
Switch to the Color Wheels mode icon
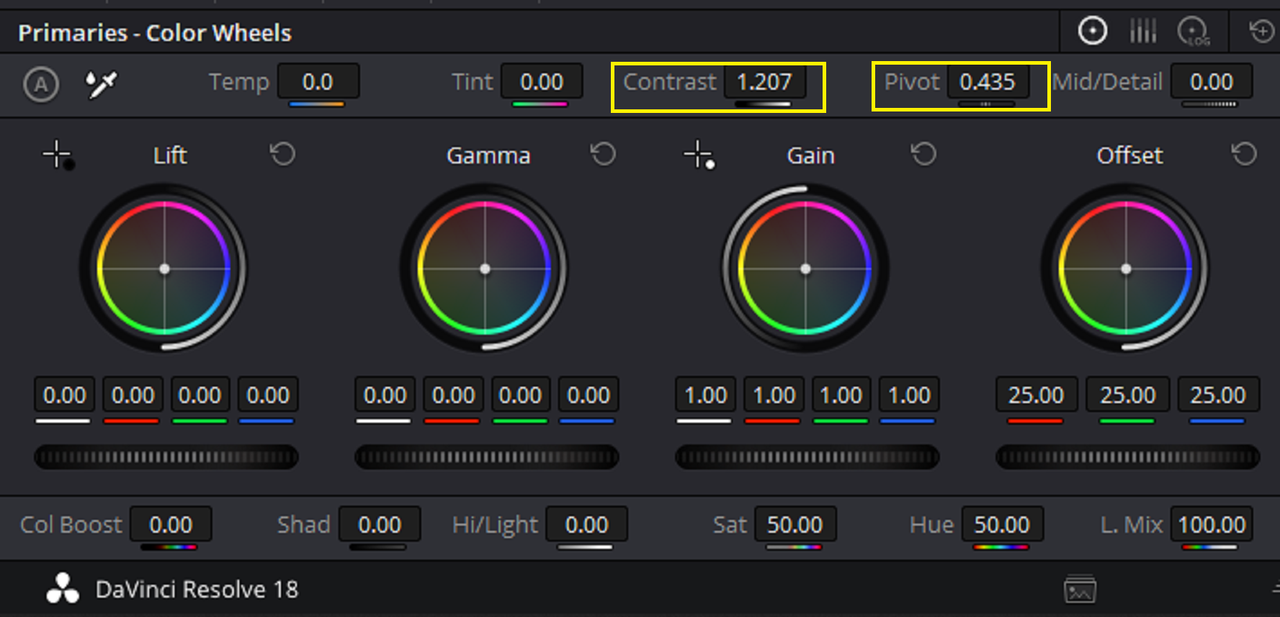pos(1092,32)
